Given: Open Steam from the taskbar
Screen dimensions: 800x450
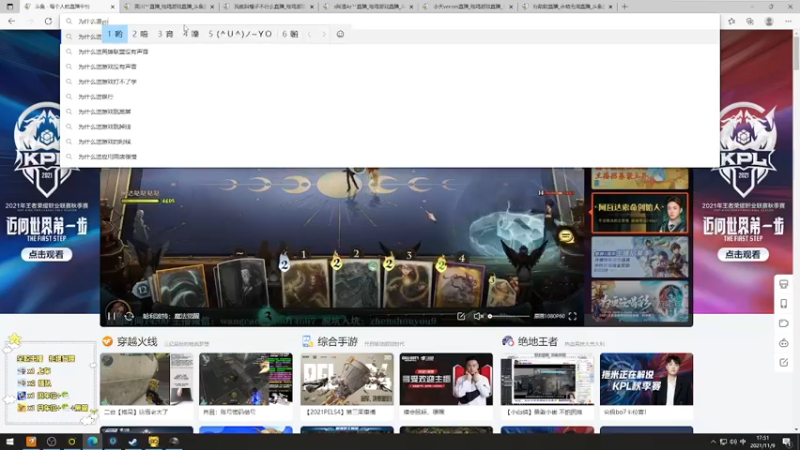Looking at the screenshot, I should click(x=133, y=441).
